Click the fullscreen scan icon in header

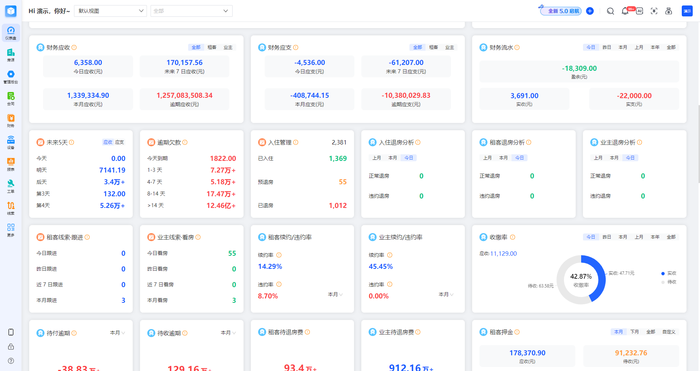[x=654, y=11]
